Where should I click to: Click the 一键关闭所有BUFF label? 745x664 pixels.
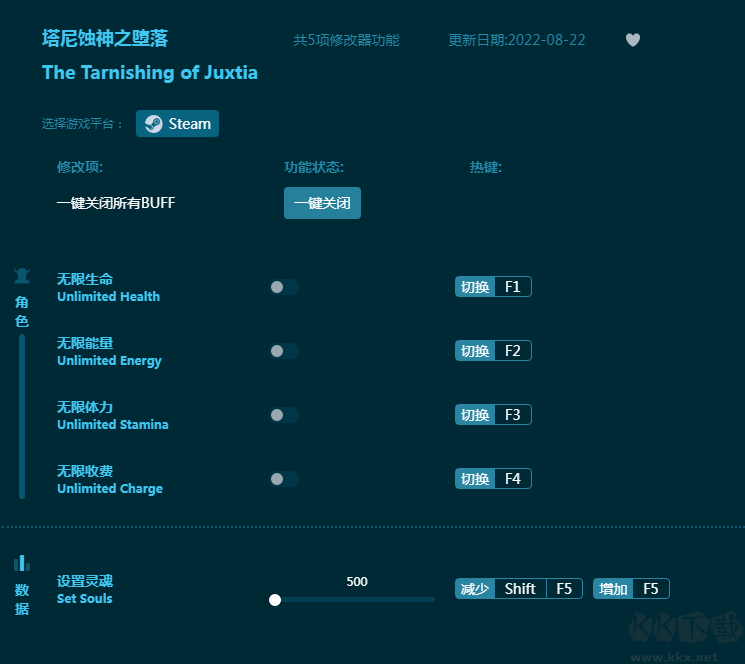(116, 203)
